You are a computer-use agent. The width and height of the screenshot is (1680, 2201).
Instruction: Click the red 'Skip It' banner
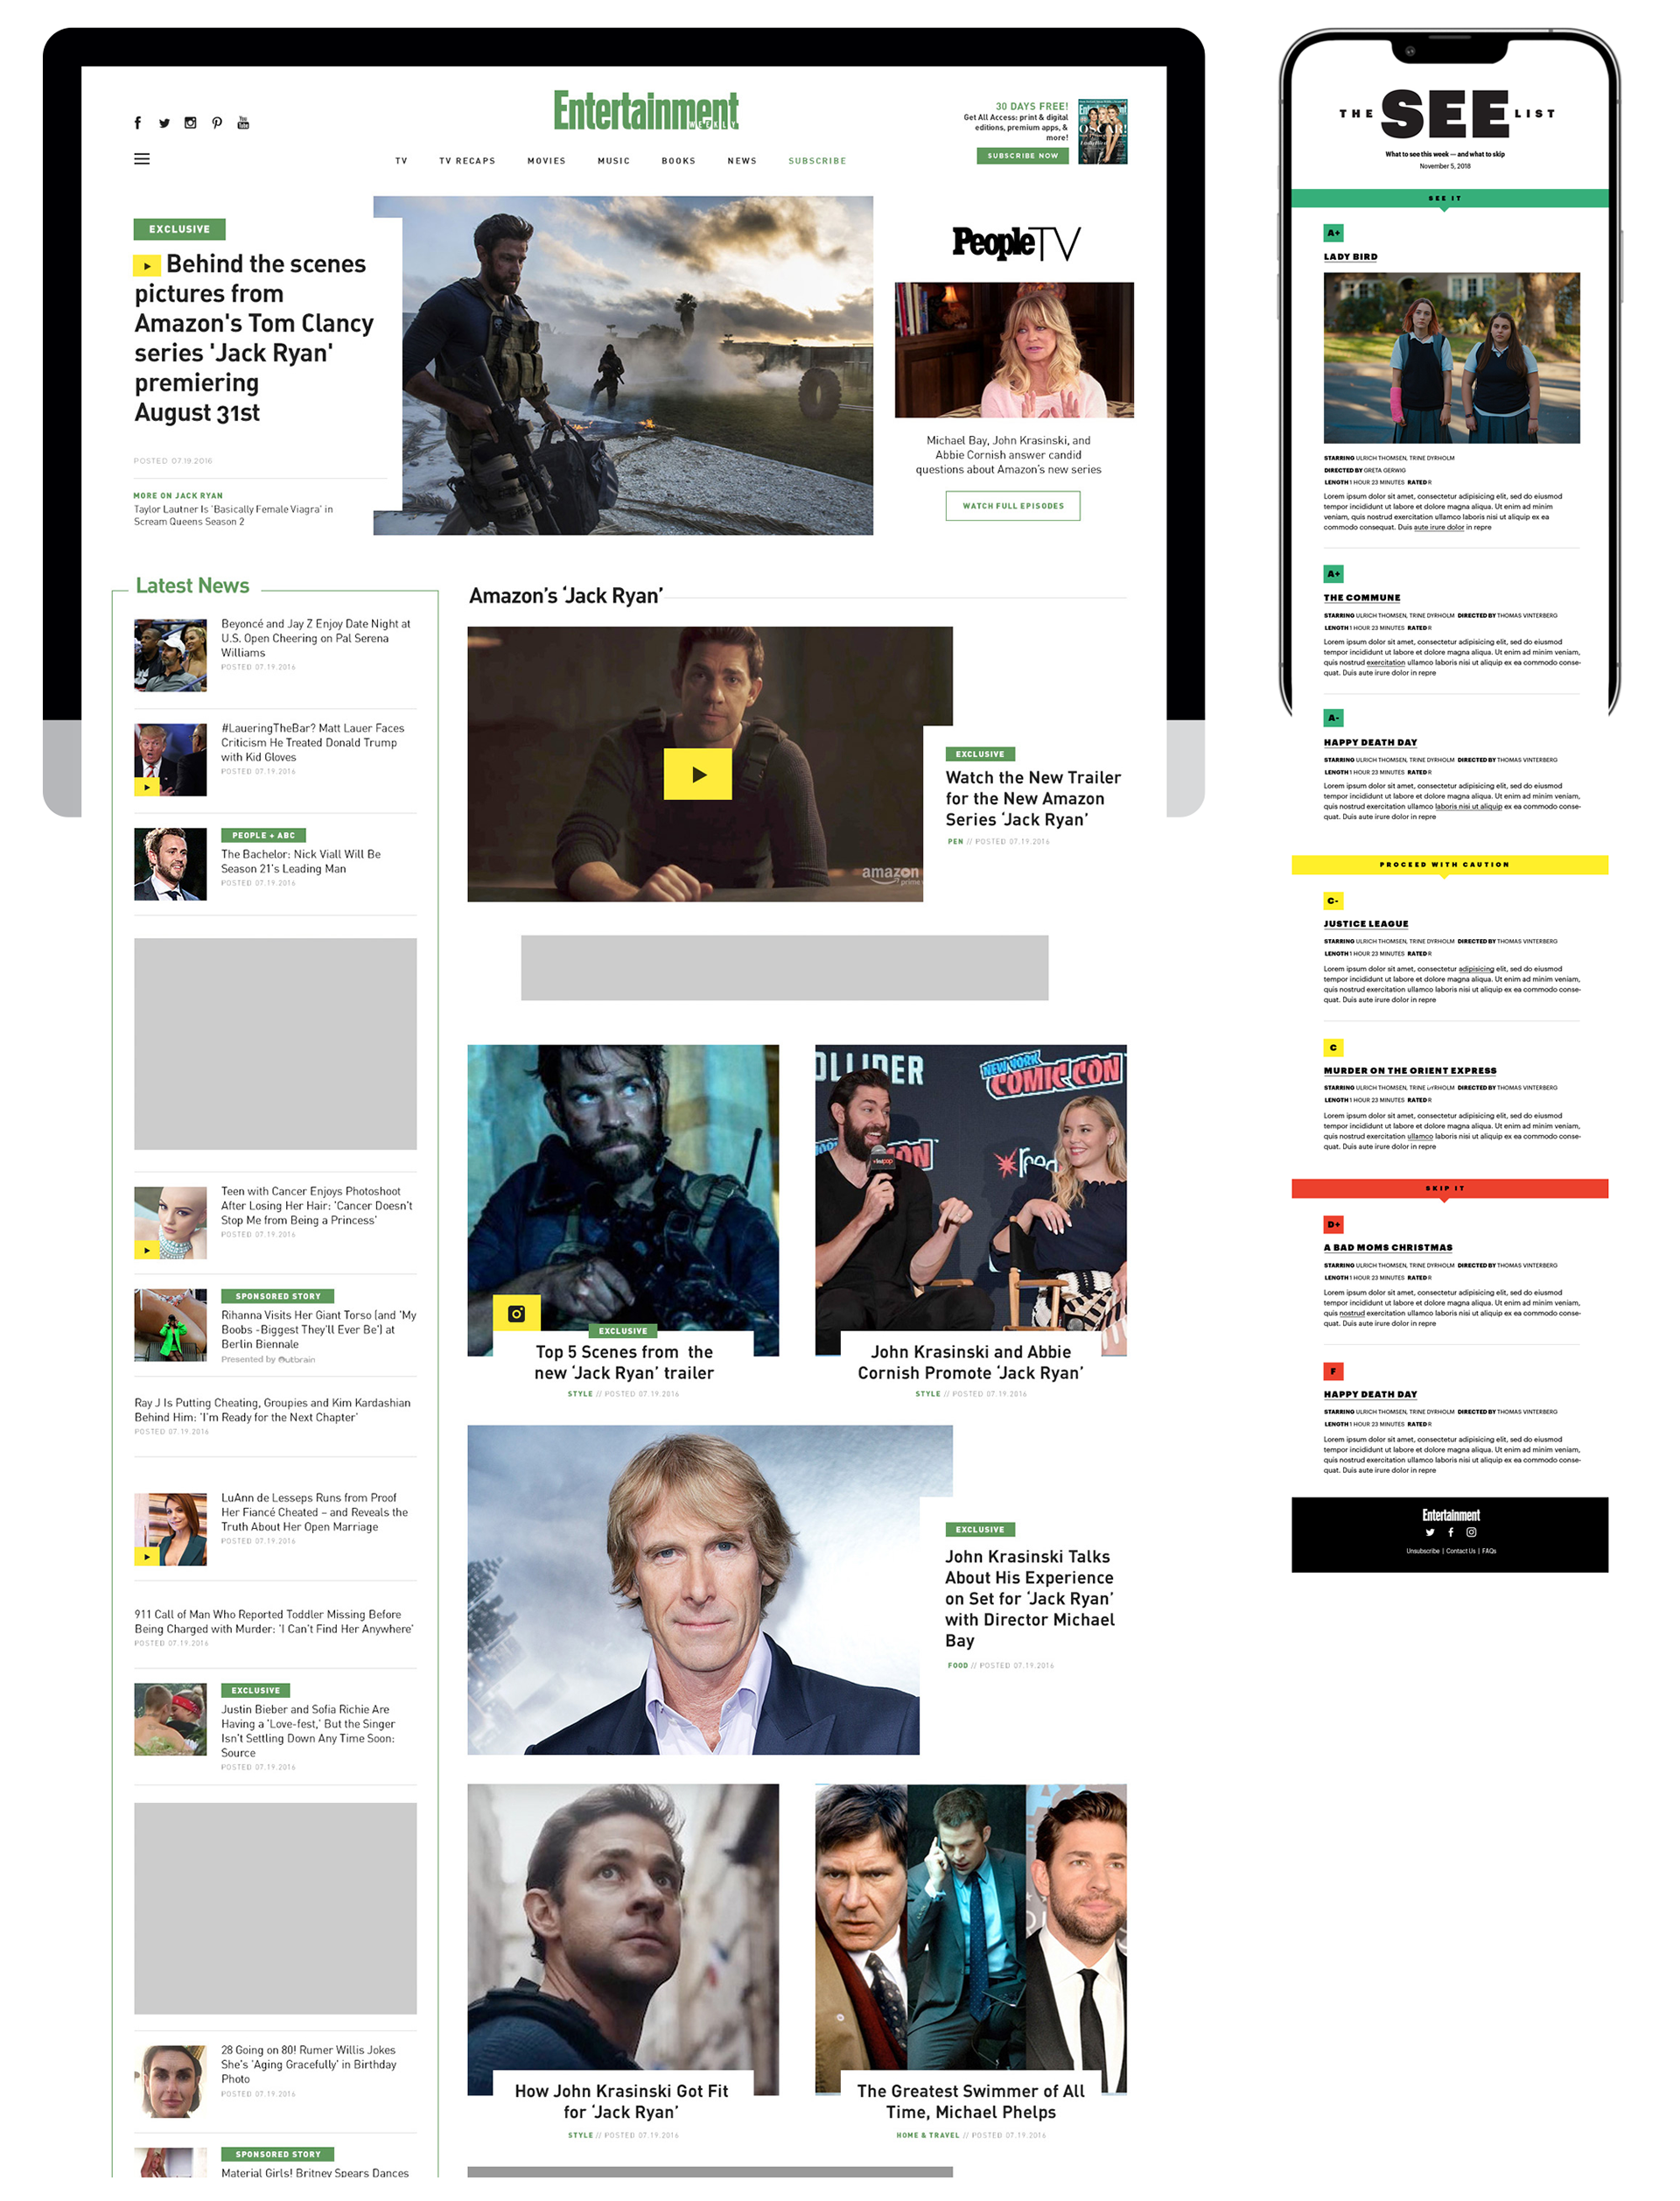tap(1449, 1189)
